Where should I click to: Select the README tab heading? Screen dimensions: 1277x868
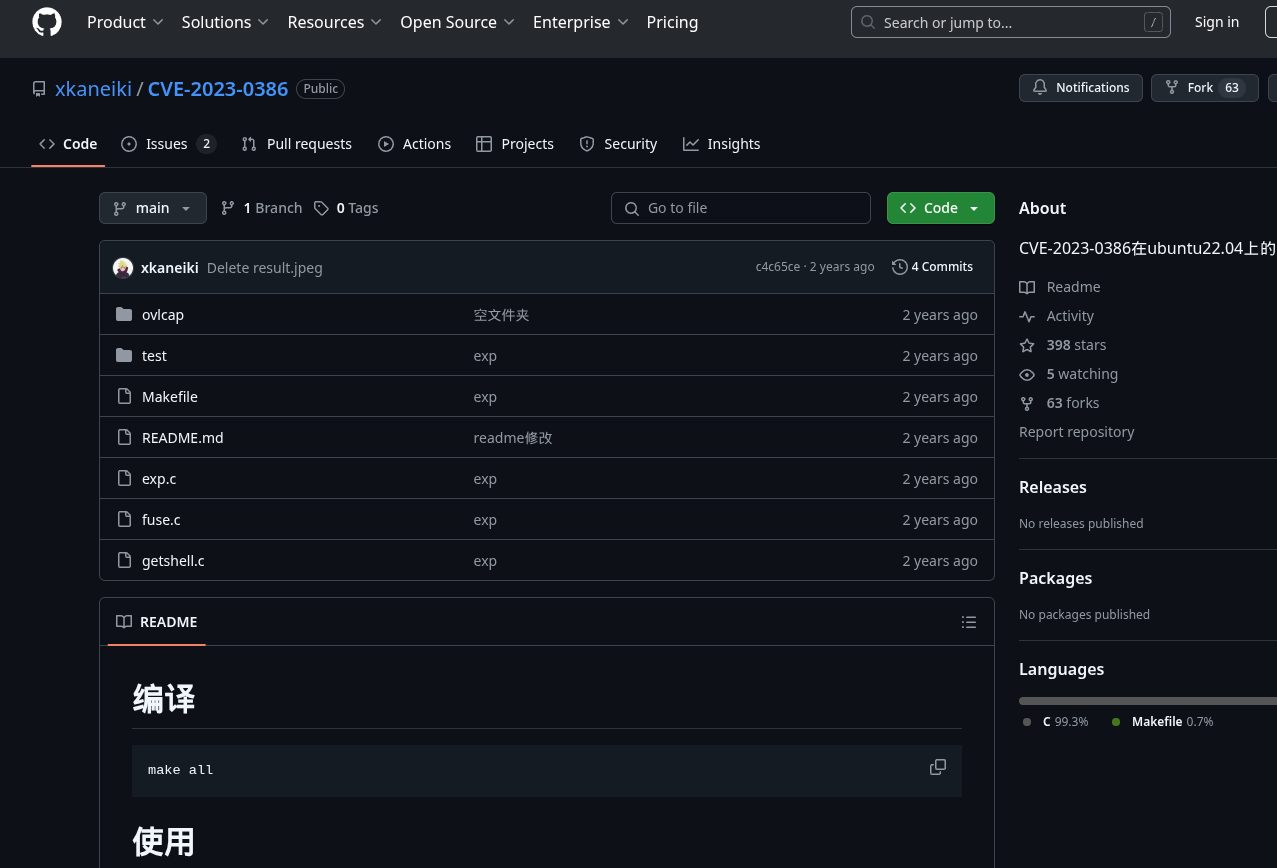pos(157,622)
